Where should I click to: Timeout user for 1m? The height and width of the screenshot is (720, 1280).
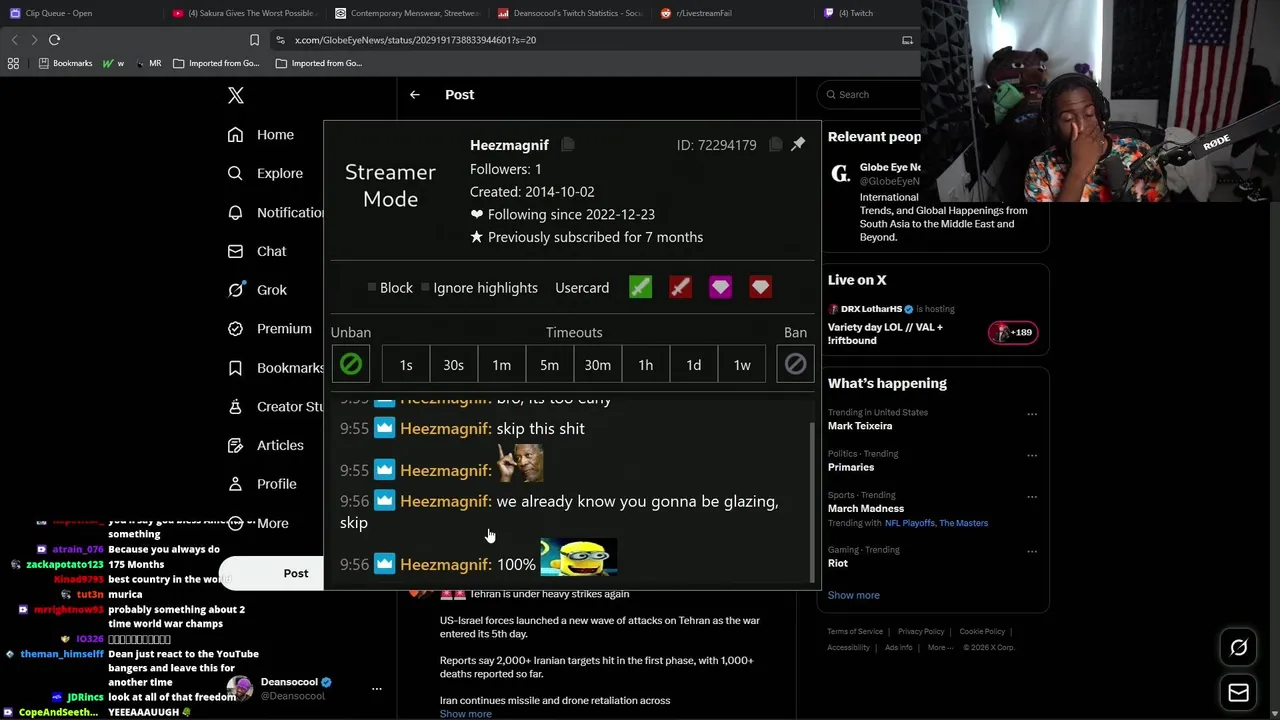pyautogui.click(x=502, y=365)
